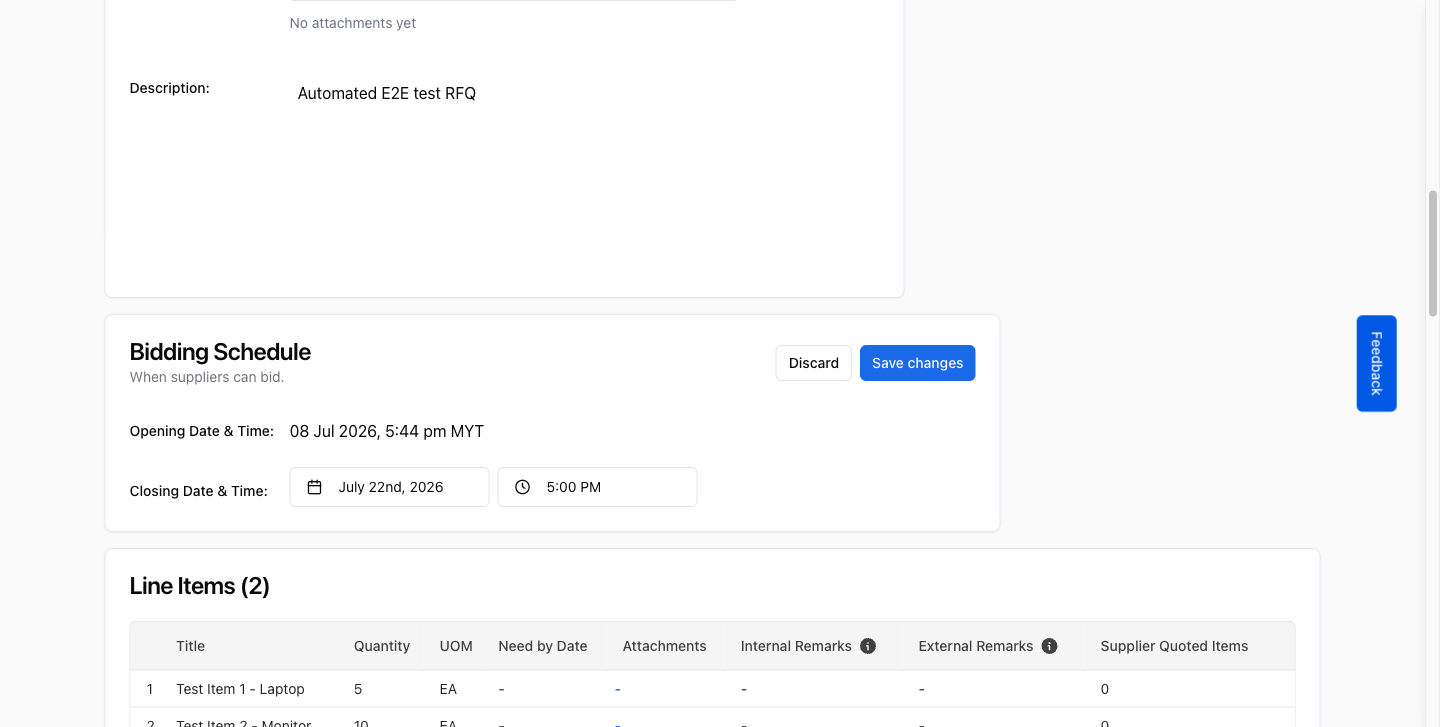Image resolution: width=1440 pixels, height=727 pixels.
Task: Click the Title column header
Action: click(190, 646)
